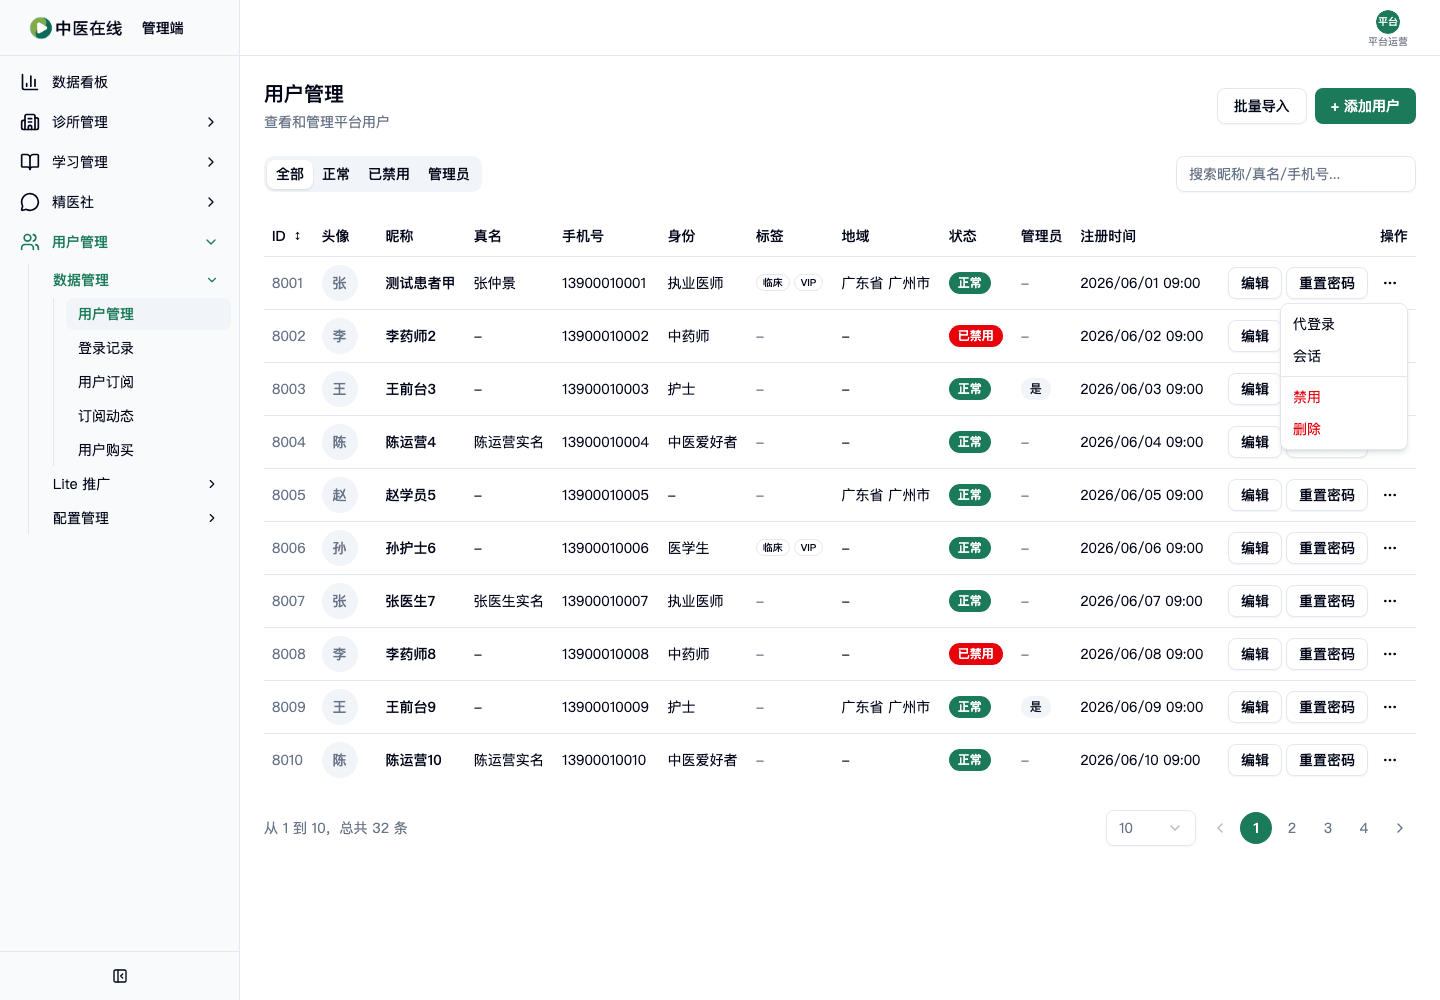Open 订阅动态 in the sidebar

click(148, 416)
